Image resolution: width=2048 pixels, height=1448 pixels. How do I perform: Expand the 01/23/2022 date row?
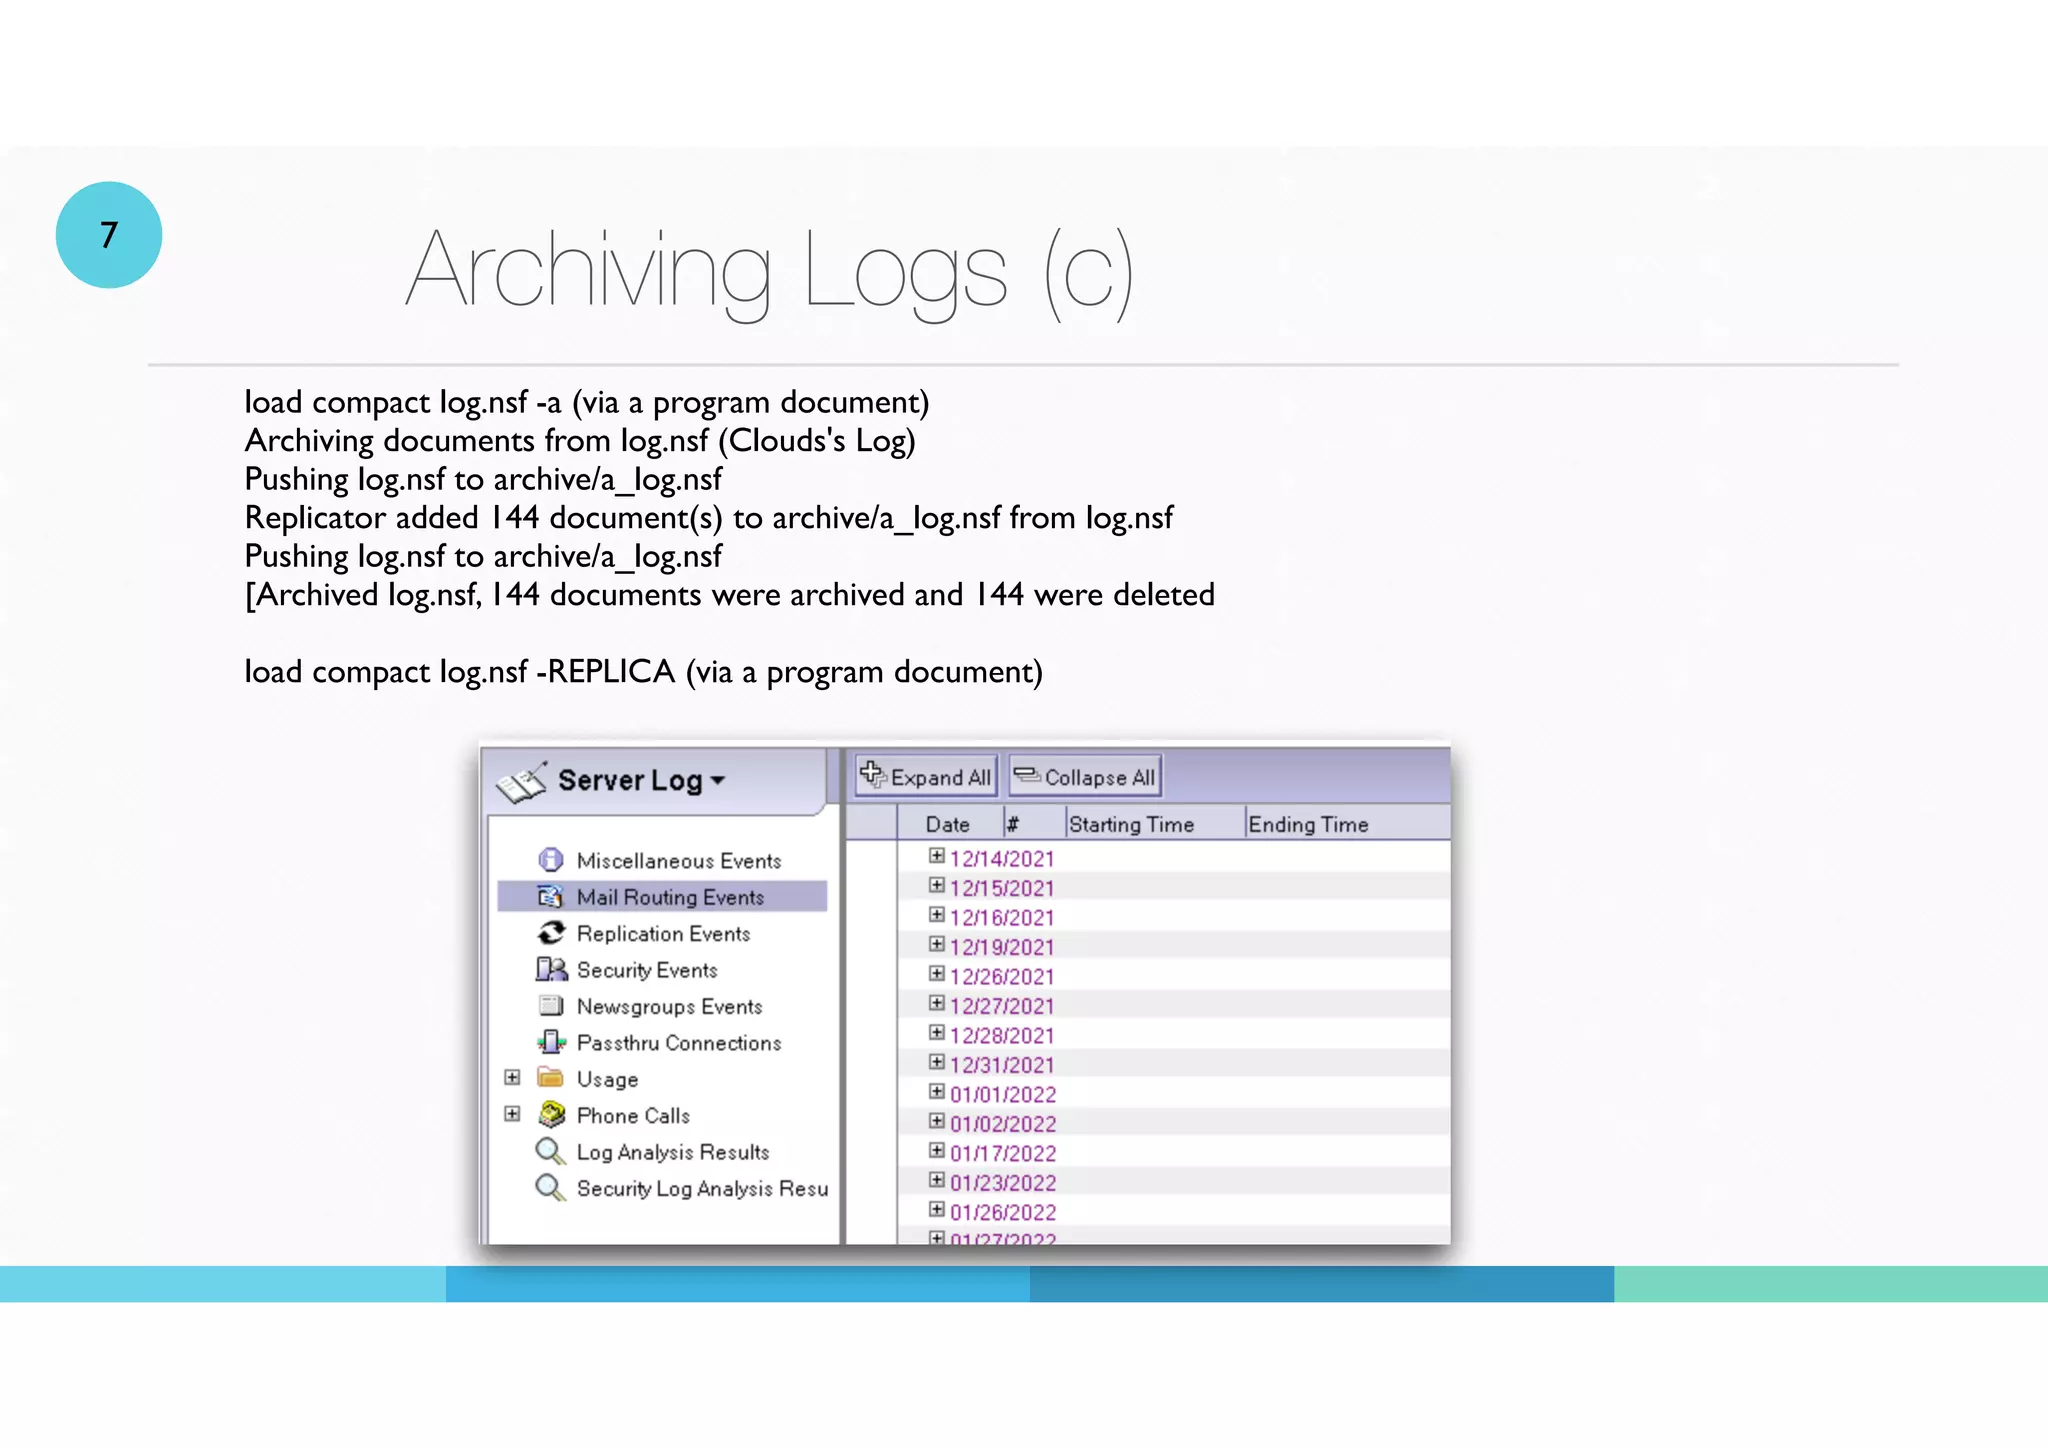[x=937, y=1180]
